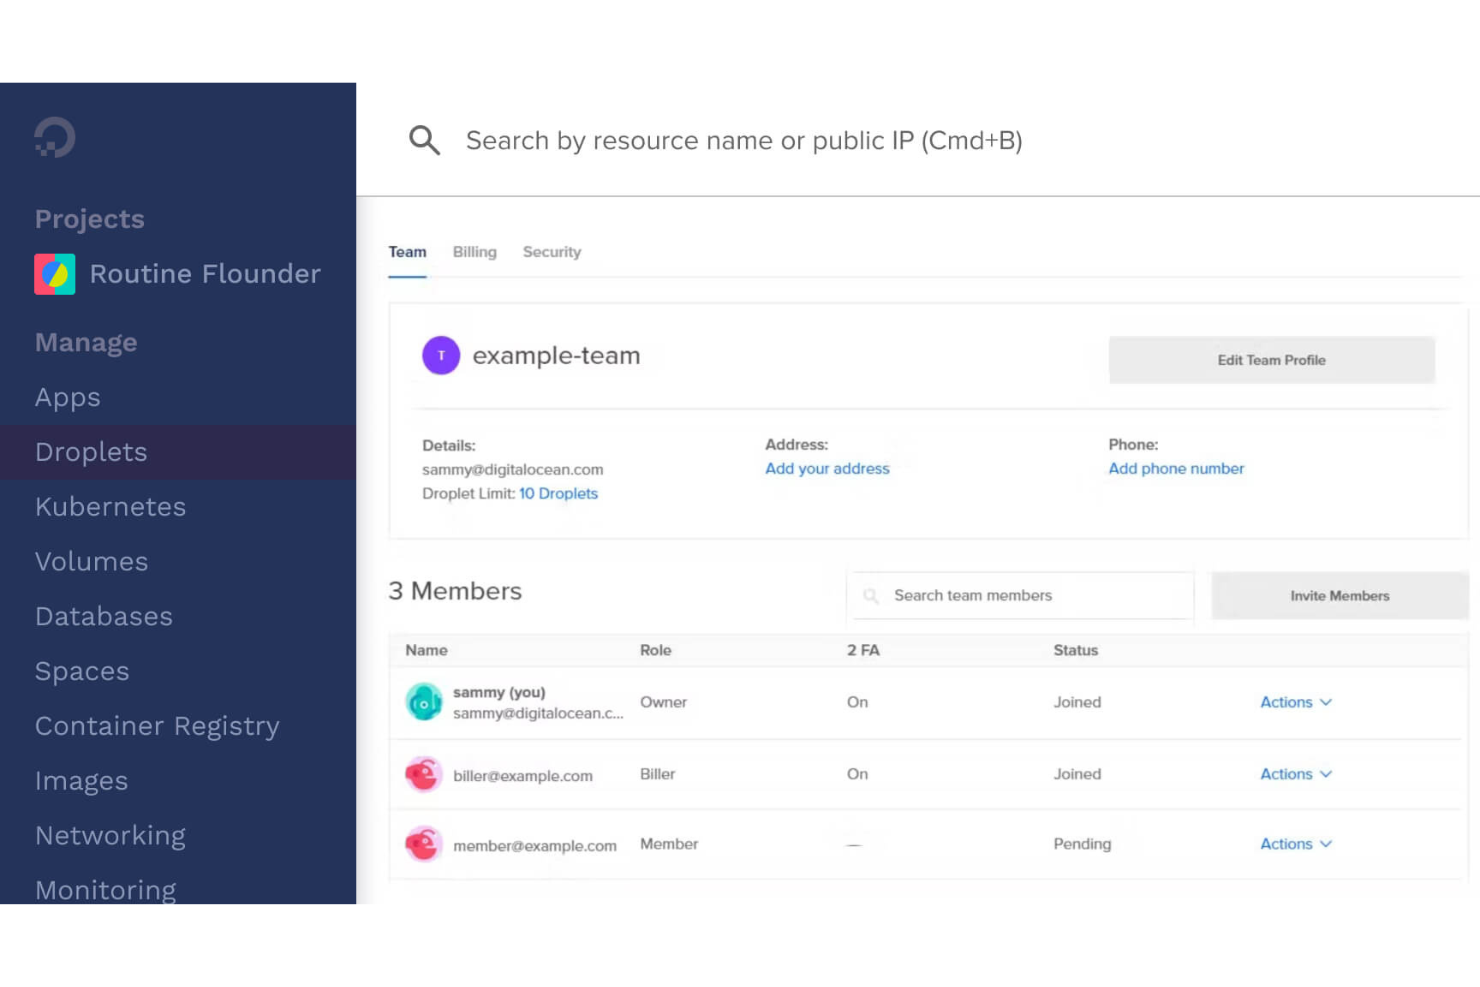Click the avatar for biller@example.com
The image size is (1480, 987).
[423, 774]
